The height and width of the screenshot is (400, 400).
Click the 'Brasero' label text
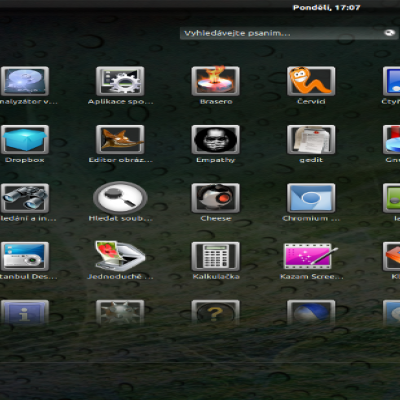tap(216, 102)
